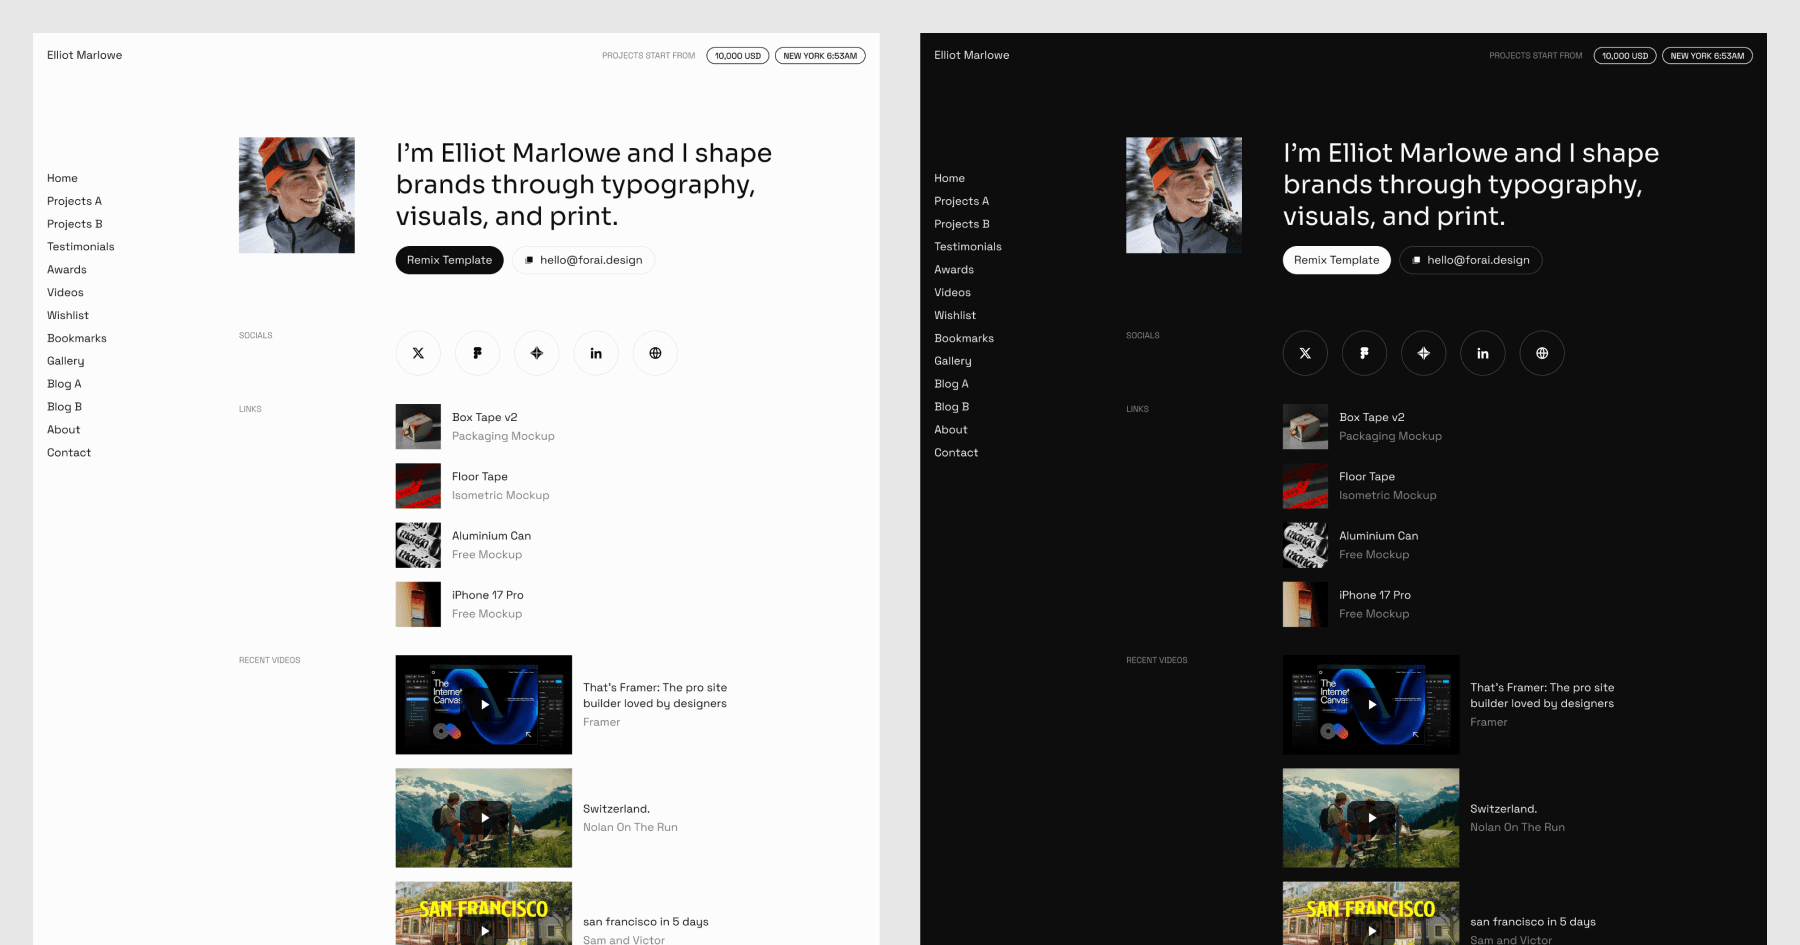Click Remix Template button in light version
This screenshot has height=945, width=1800.
[449, 260]
